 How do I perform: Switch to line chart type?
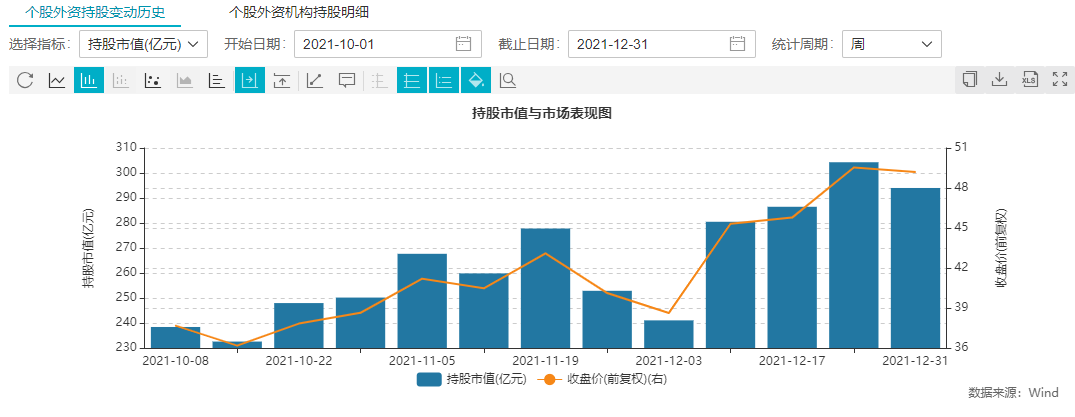click(57, 80)
